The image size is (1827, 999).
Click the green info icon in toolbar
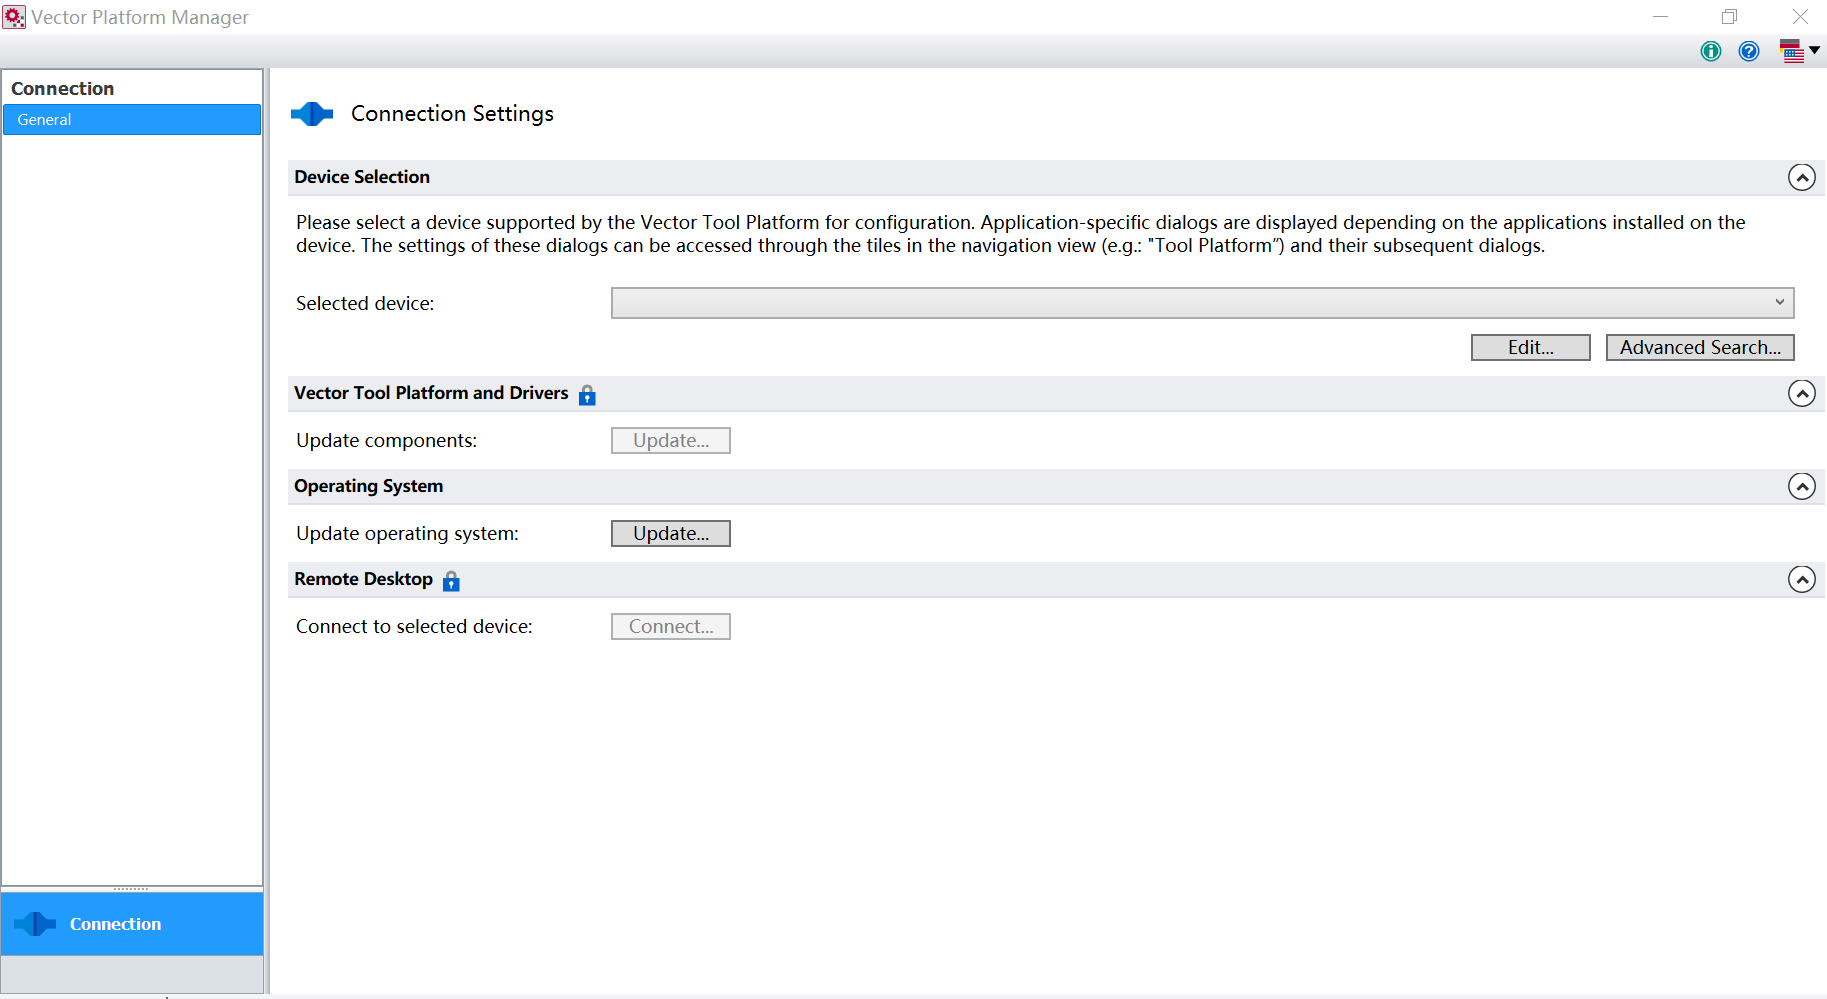[x=1711, y=51]
